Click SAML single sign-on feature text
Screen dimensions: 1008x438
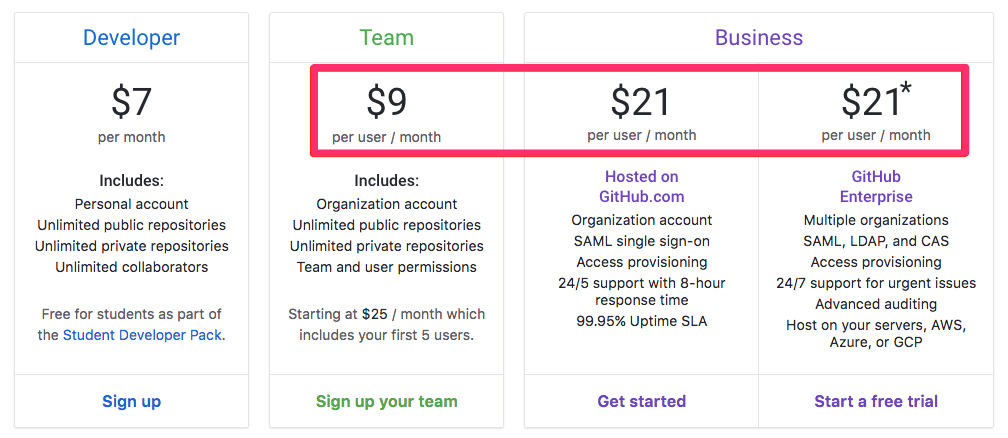[642, 241]
